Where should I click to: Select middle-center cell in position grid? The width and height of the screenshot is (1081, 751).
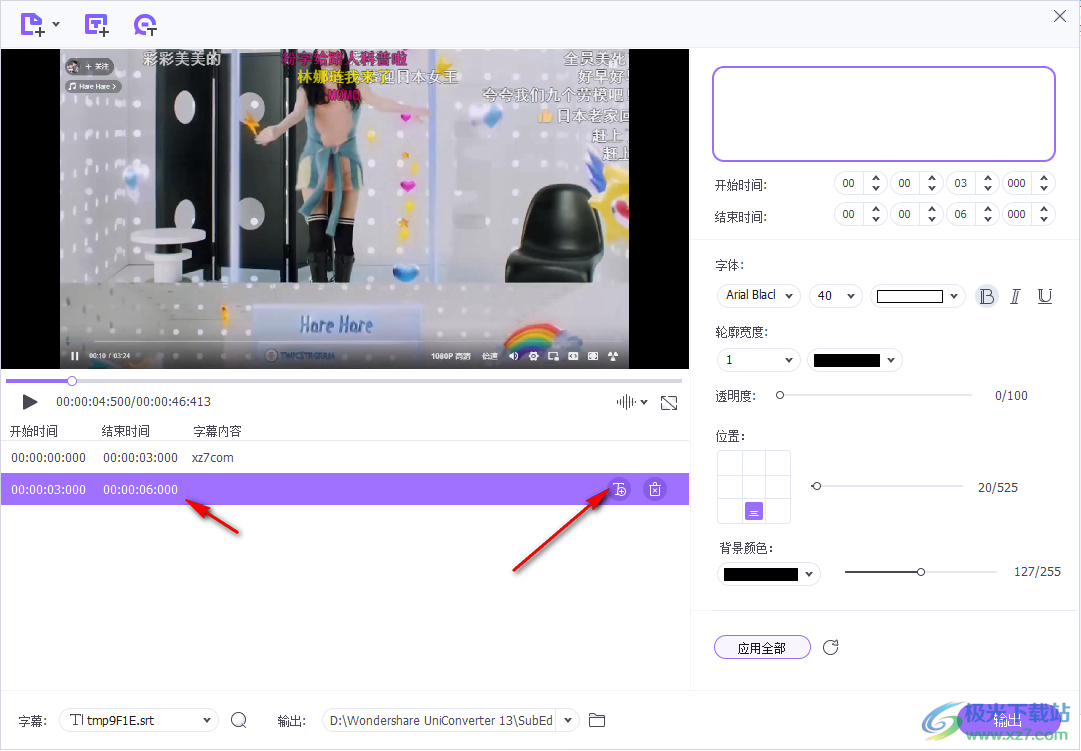click(754, 487)
